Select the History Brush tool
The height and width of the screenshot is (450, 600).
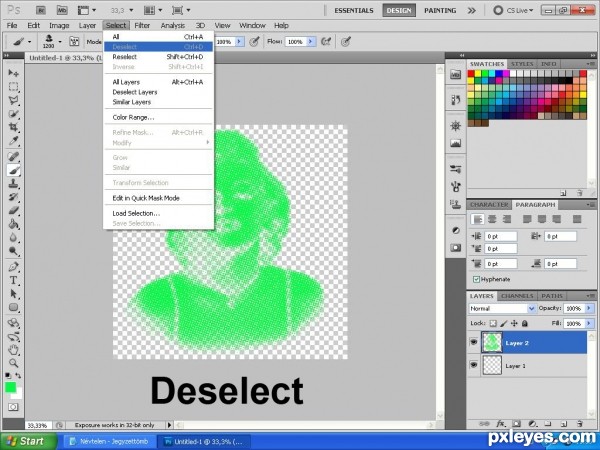point(13,197)
